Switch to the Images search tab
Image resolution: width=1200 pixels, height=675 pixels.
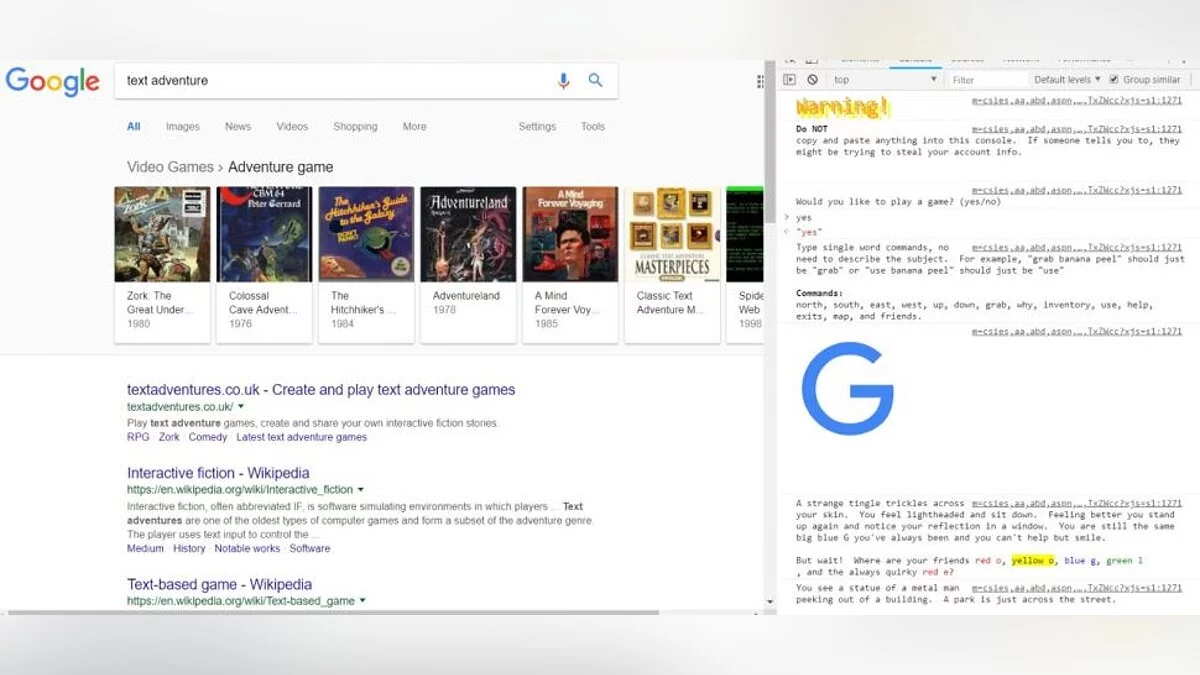(182, 127)
